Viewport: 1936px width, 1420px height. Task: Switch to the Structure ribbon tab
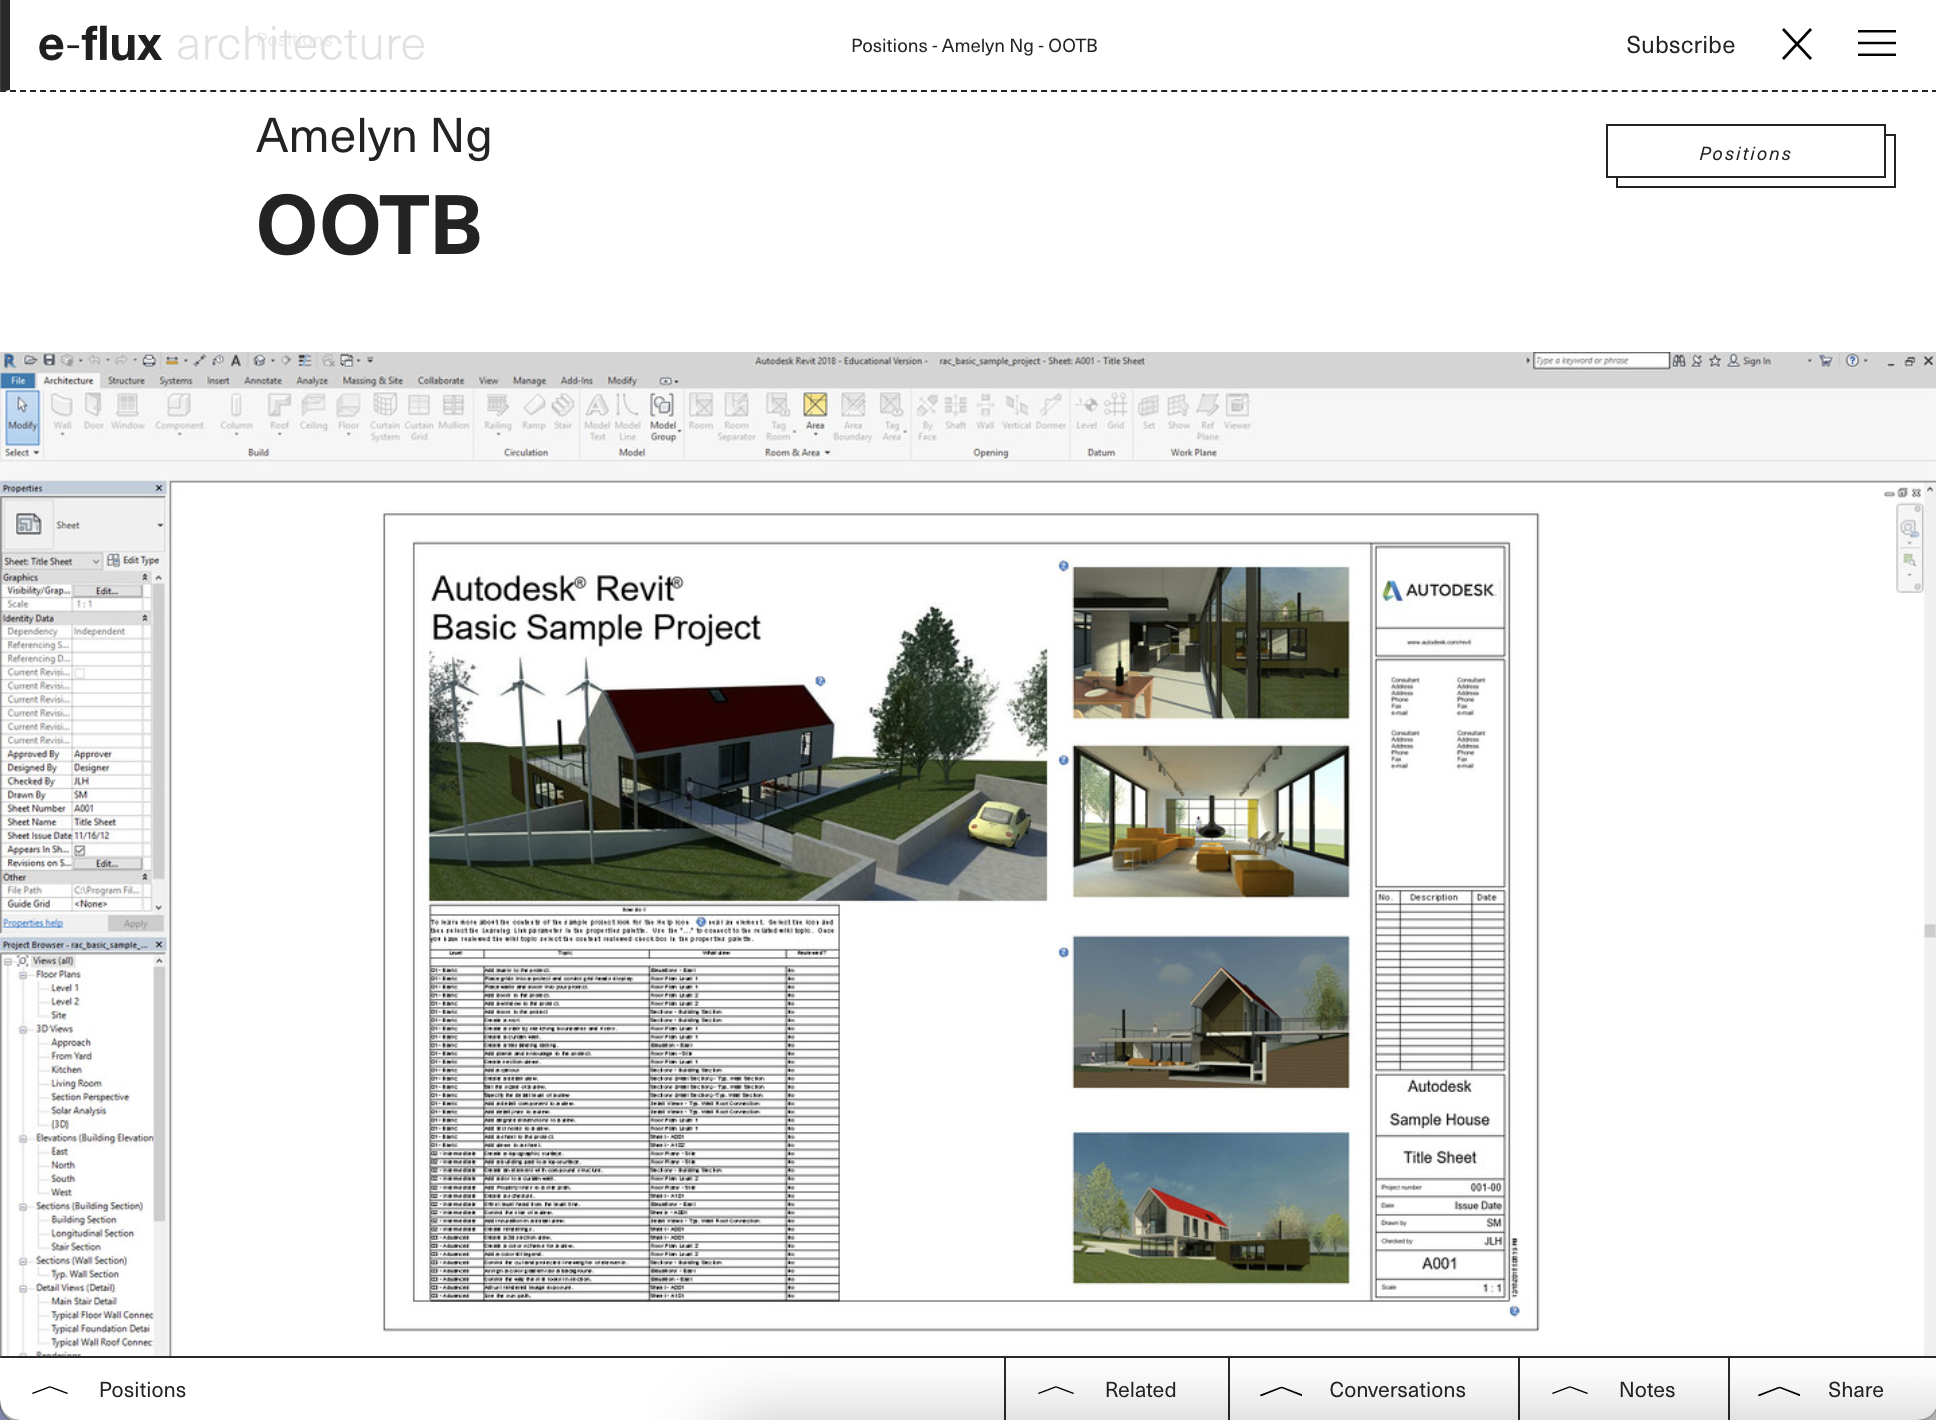pos(126,380)
